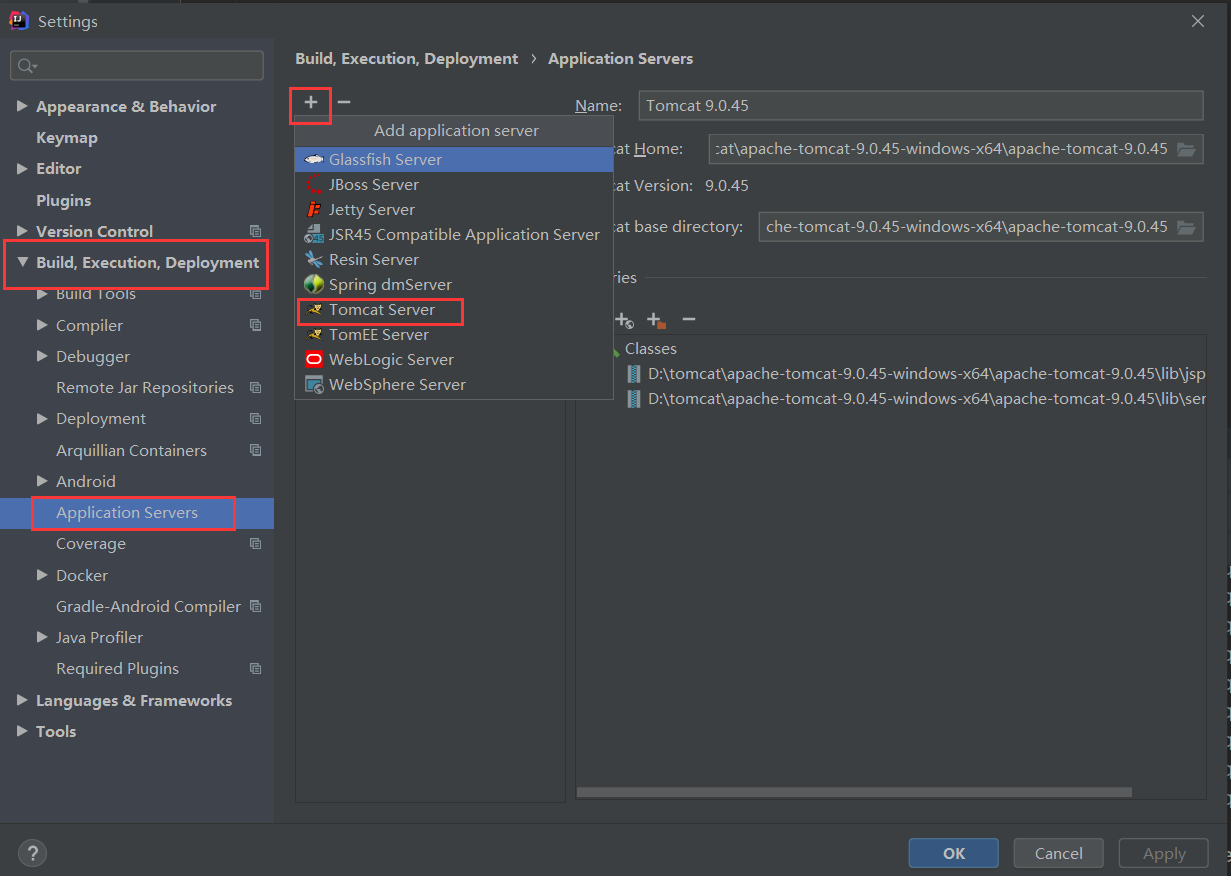Viewport: 1231px width, 876px height.
Task: Collapse Build, Execution, Deployment arrow
Action: pos(22,263)
